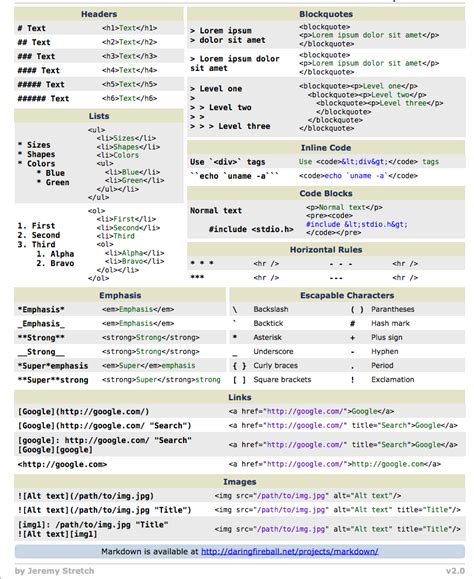Click '[Google](http://google.com/)' link example
The height and width of the screenshot is (579, 474).
click(x=83, y=412)
